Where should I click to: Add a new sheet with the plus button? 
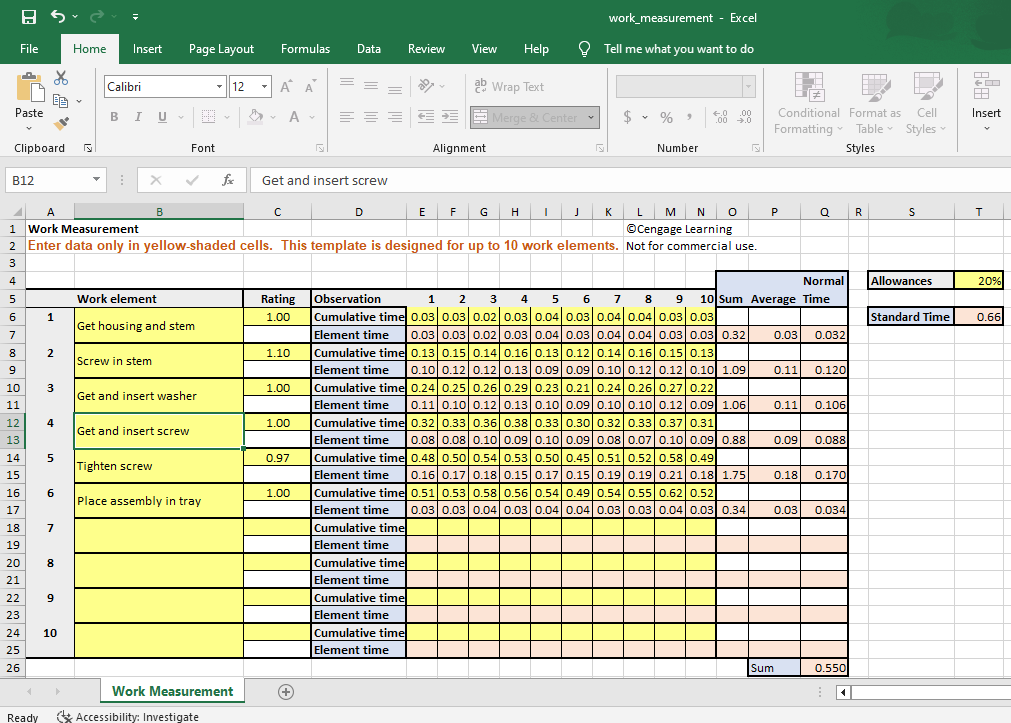point(286,691)
